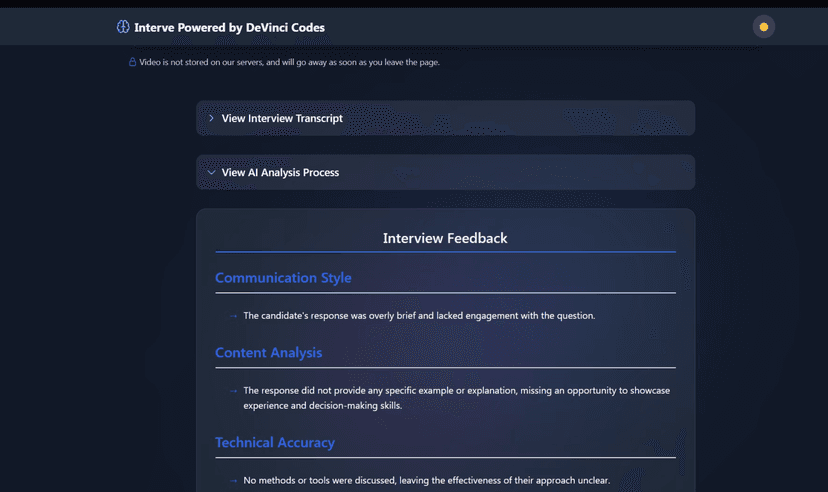This screenshot has width=828, height=492.
Task: Click the video not stored privacy notice text
Action: [x=289, y=62]
